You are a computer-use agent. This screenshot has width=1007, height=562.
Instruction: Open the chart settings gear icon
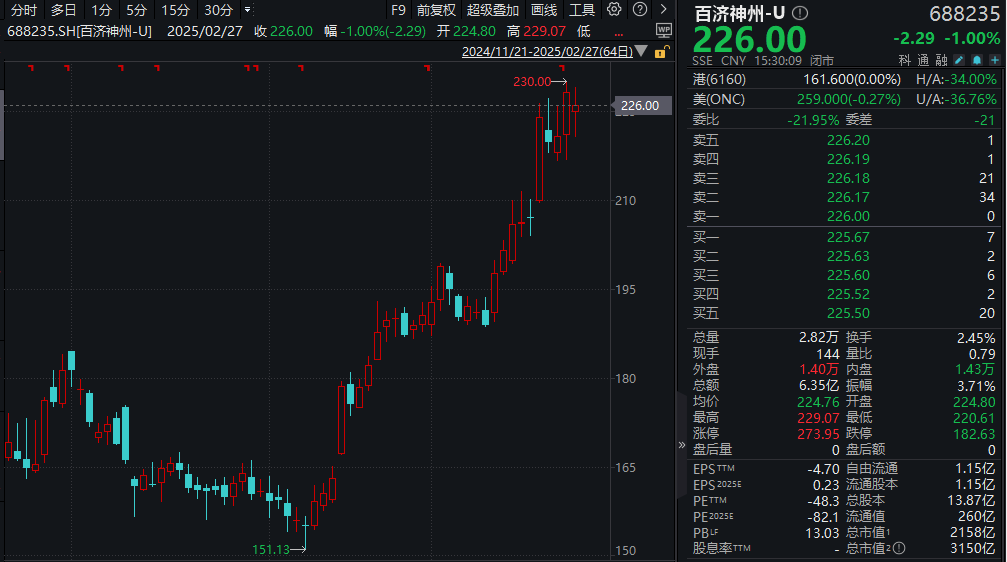point(614,10)
